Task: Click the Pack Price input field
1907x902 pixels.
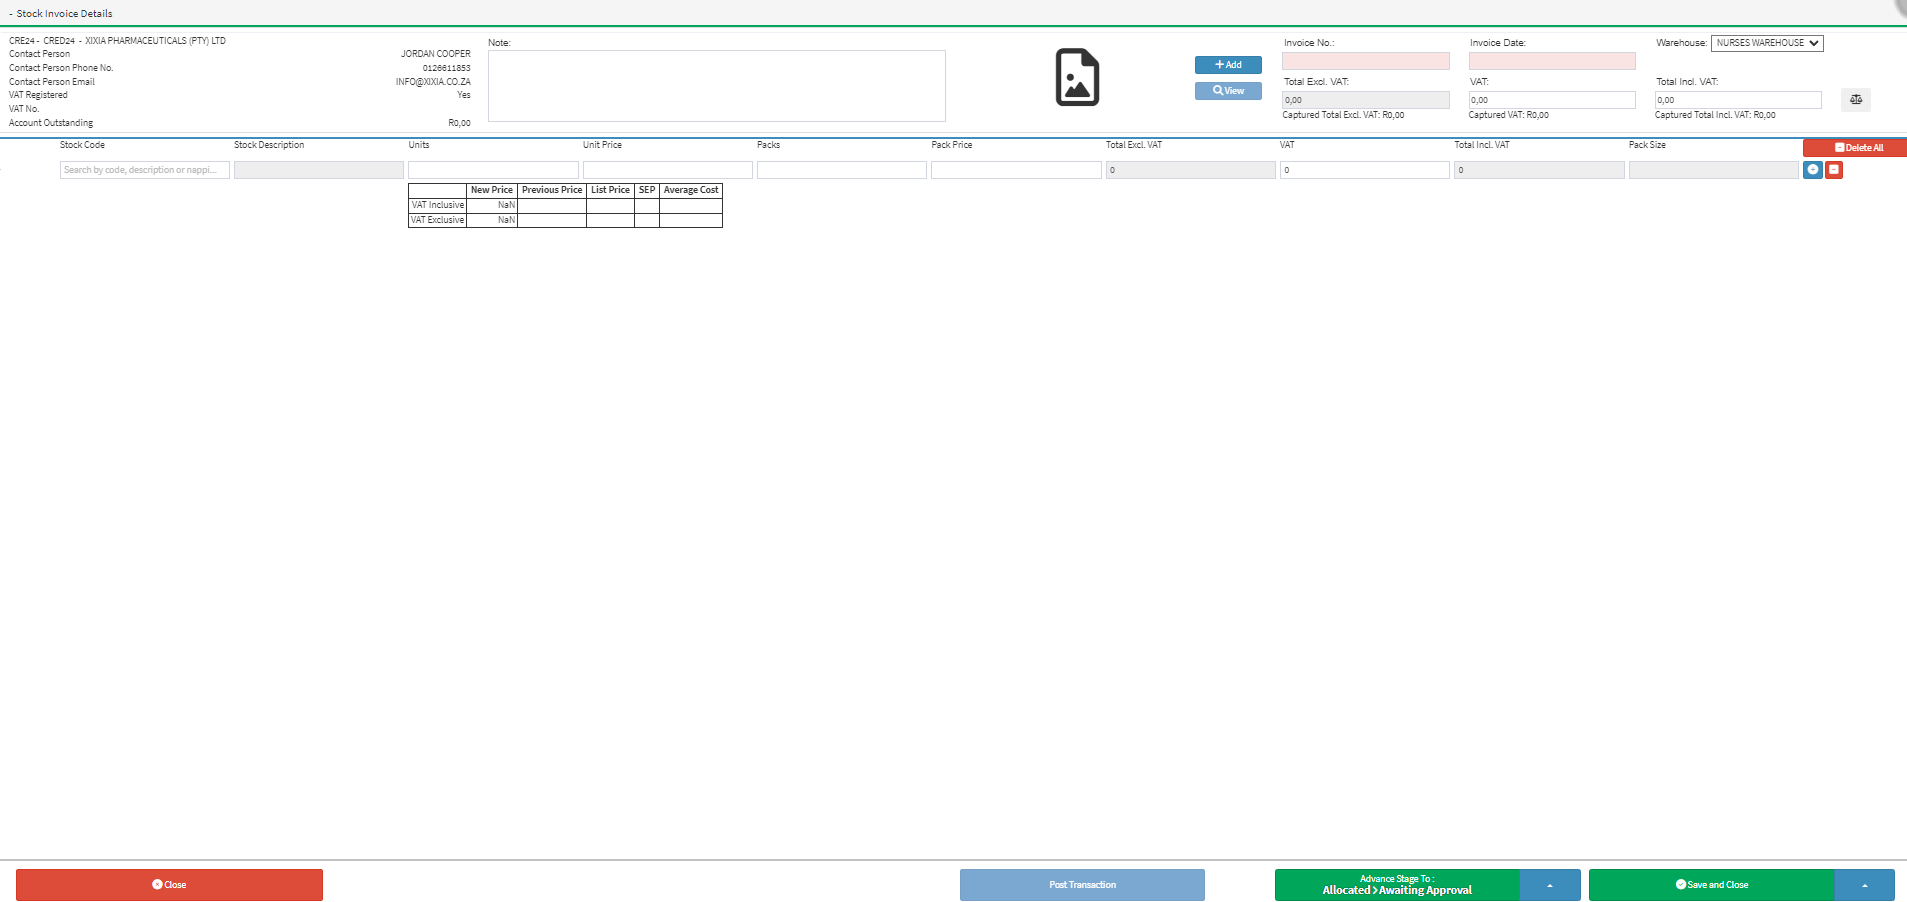Action: pyautogui.click(x=1016, y=170)
